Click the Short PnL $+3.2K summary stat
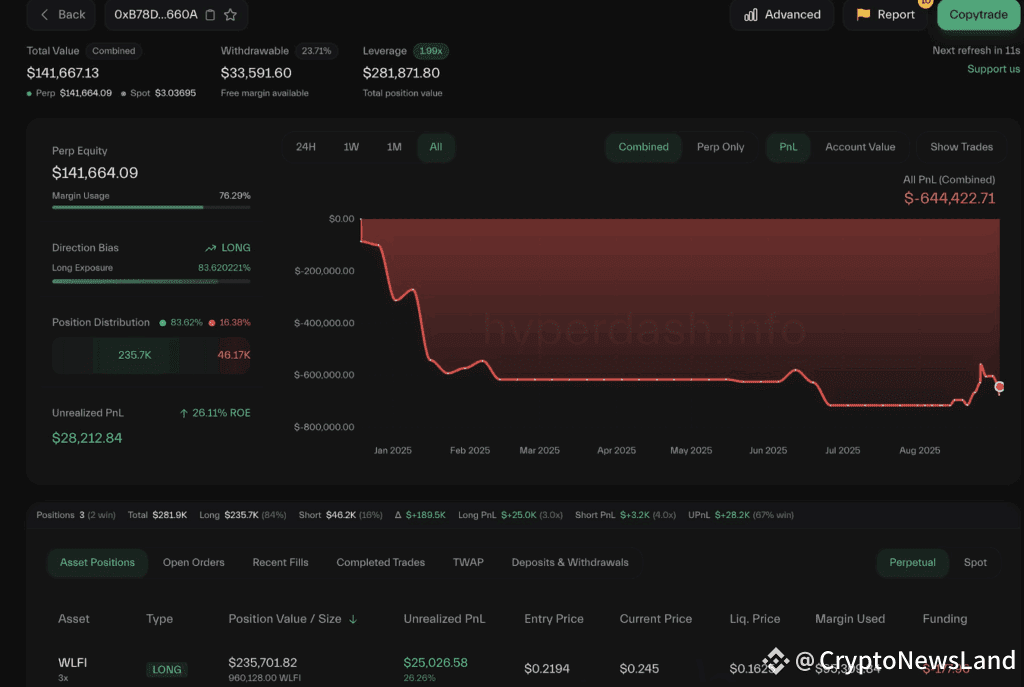Viewport: 1024px width, 687px height. coord(625,515)
